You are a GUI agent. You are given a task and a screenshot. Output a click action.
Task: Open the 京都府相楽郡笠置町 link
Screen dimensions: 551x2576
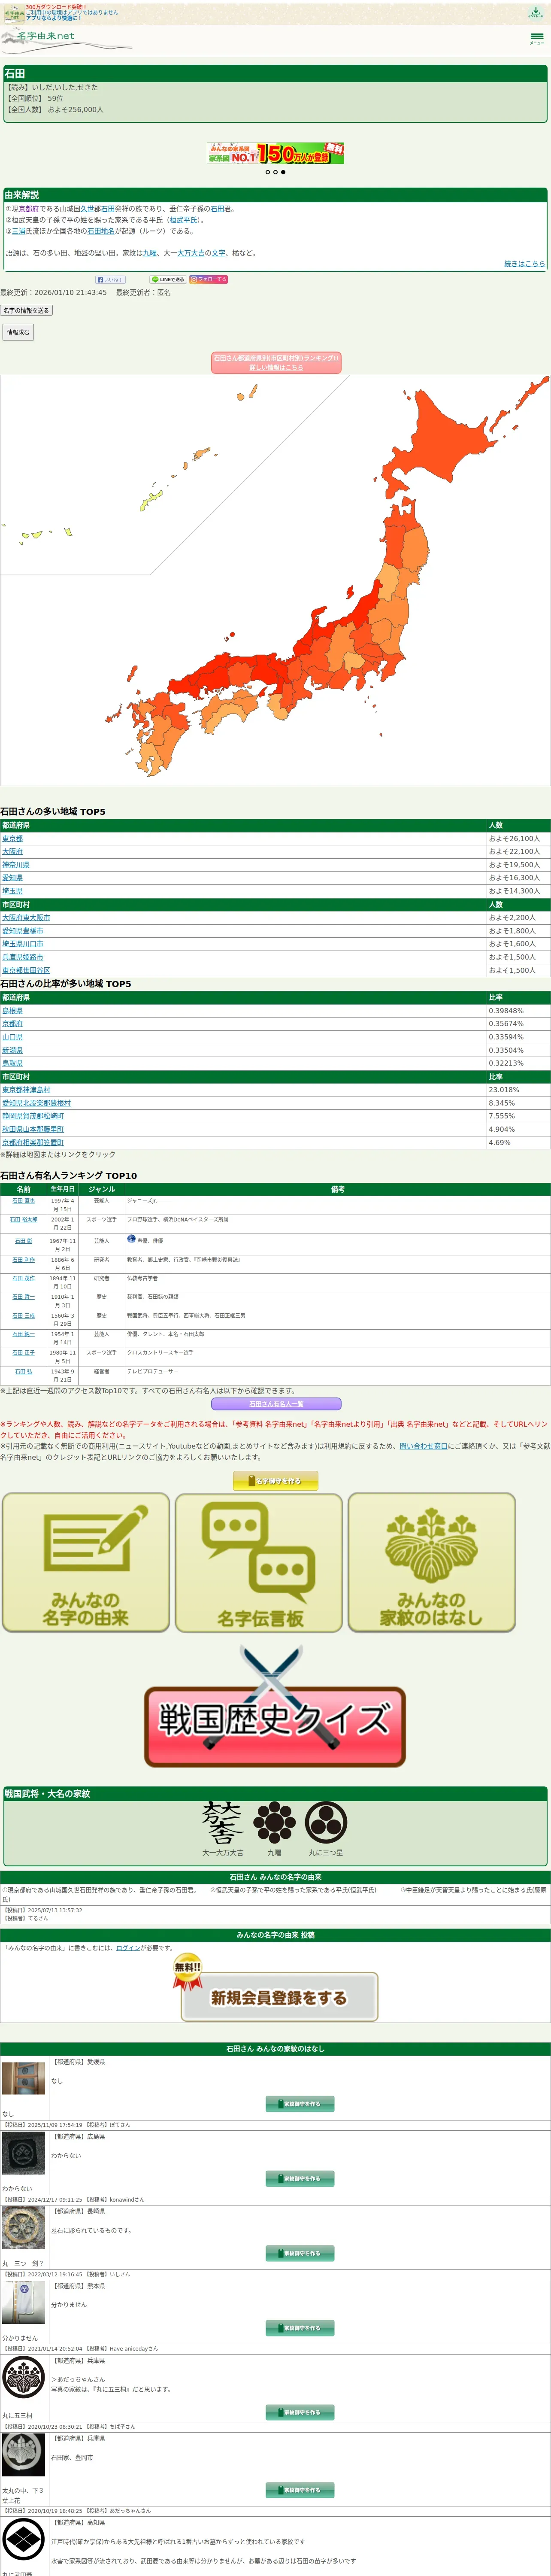click(x=33, y=1142)
